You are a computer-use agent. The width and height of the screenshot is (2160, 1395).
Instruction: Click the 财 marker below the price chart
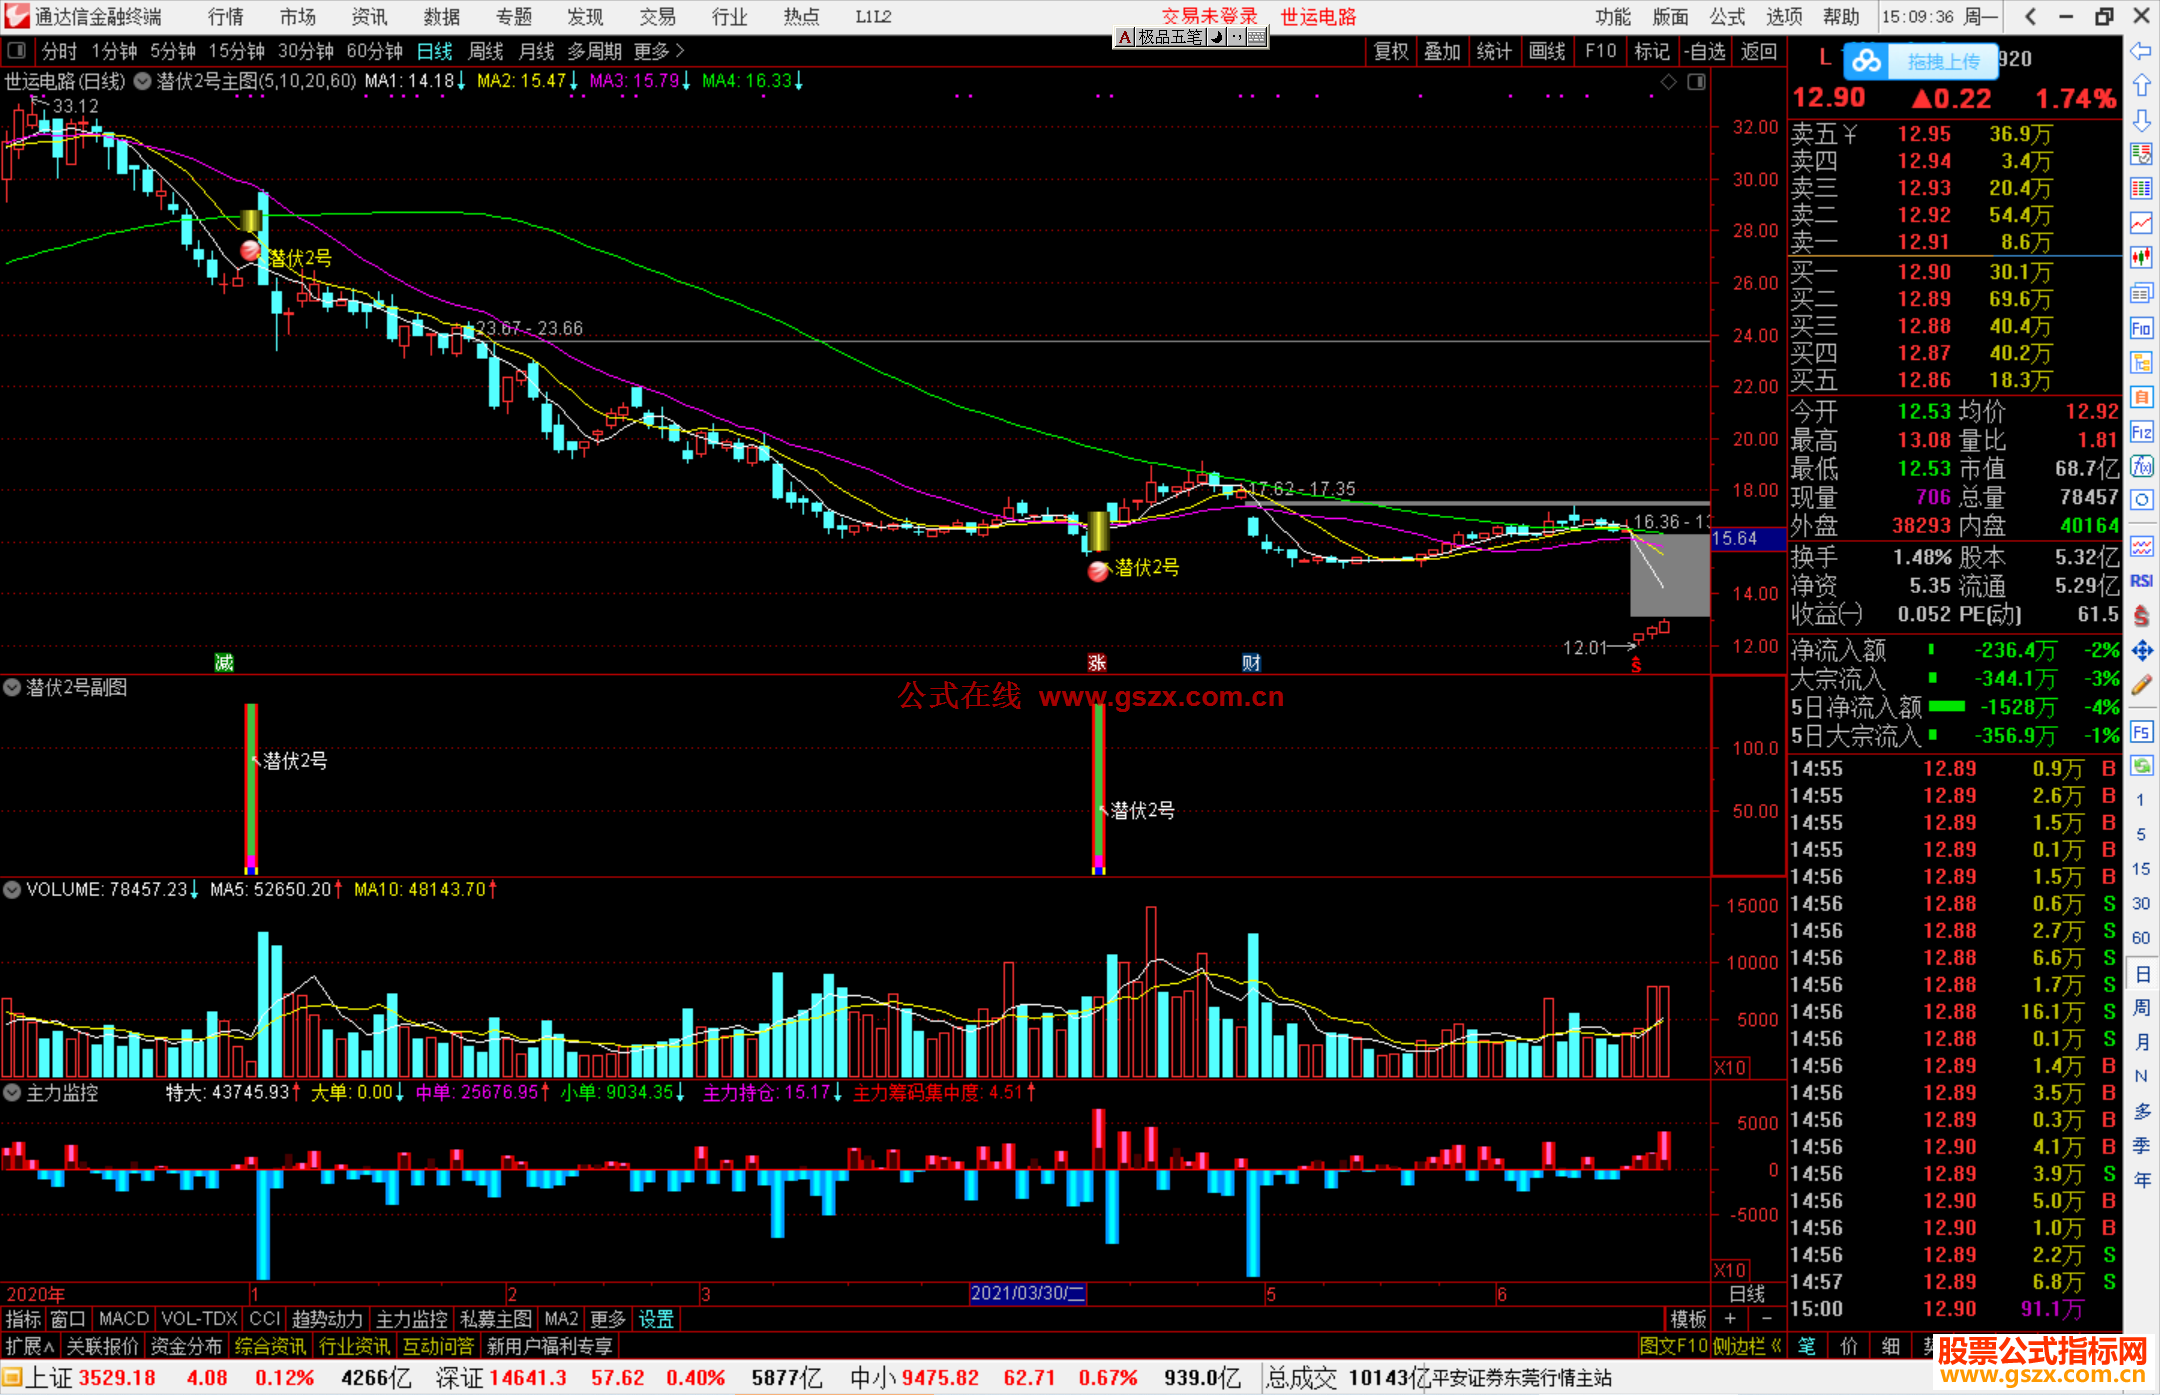pos(1251,662)
